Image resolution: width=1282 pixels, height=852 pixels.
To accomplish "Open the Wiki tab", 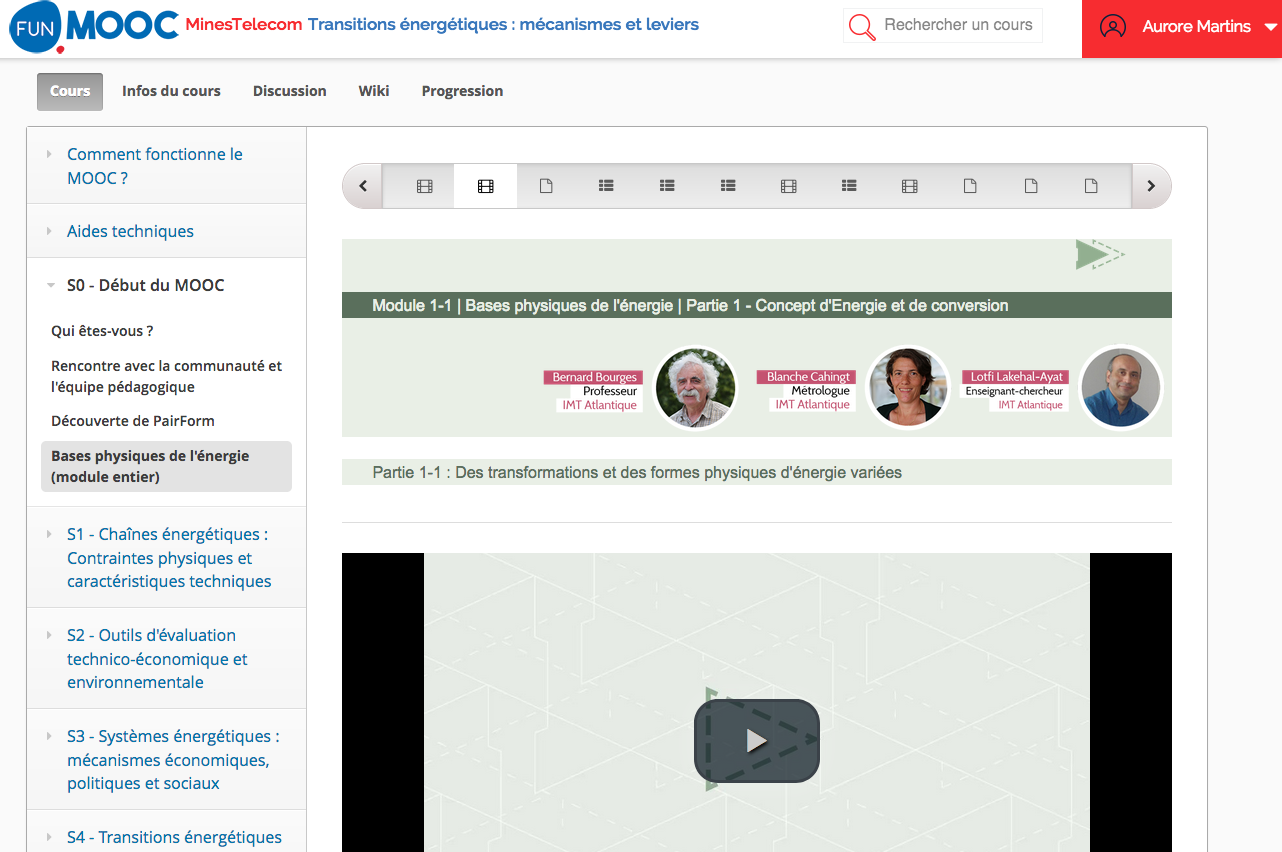I will pyautogui.click(x=374, y=91).
